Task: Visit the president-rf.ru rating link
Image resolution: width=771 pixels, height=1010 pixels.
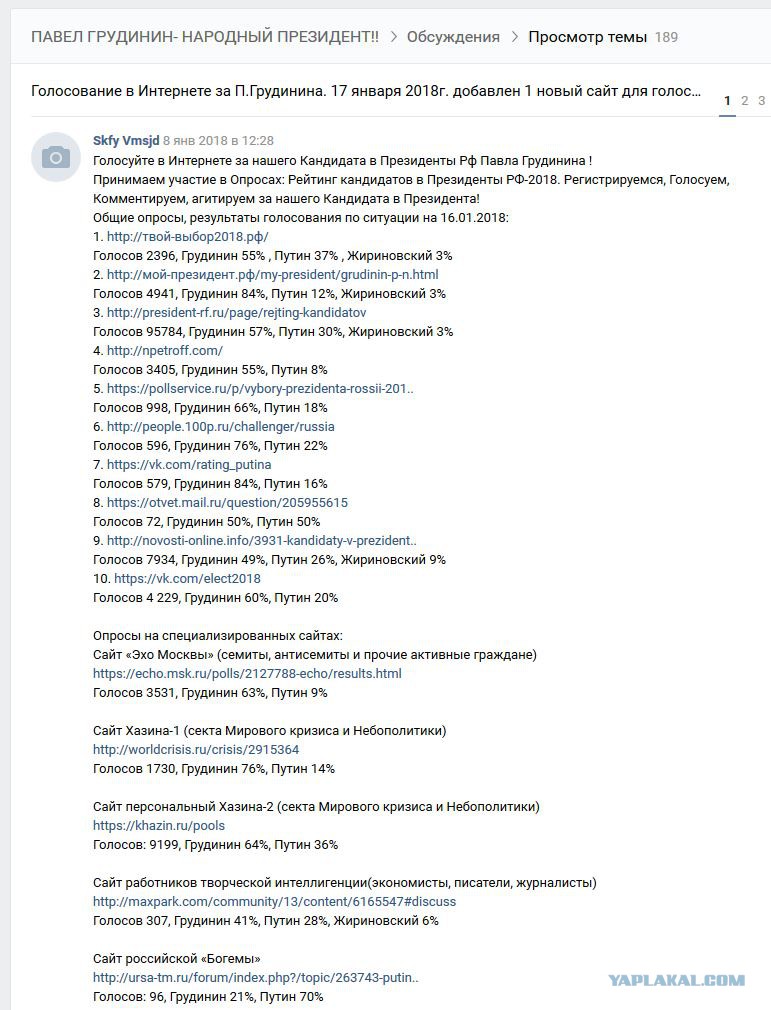Action: [236, 312]
